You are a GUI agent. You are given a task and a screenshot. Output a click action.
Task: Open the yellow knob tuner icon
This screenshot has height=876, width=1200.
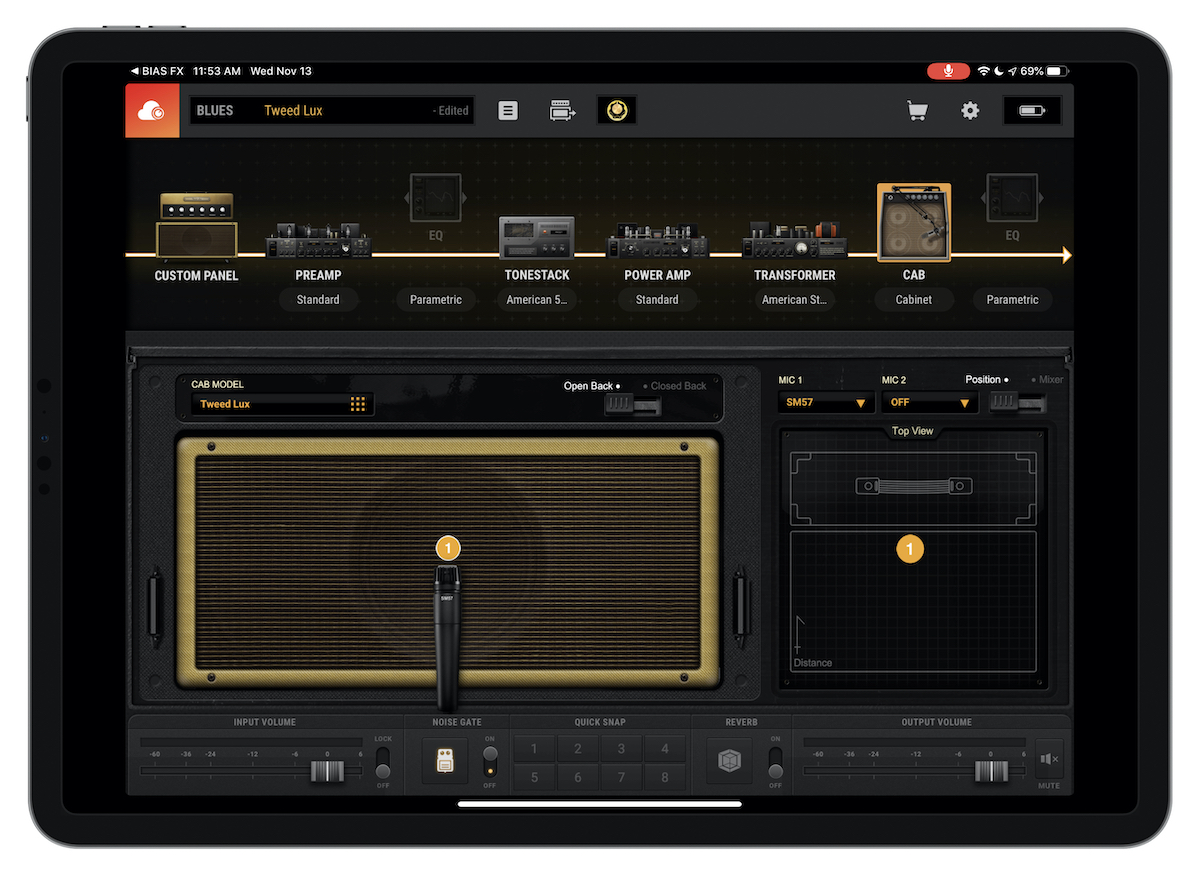[617, 111]
